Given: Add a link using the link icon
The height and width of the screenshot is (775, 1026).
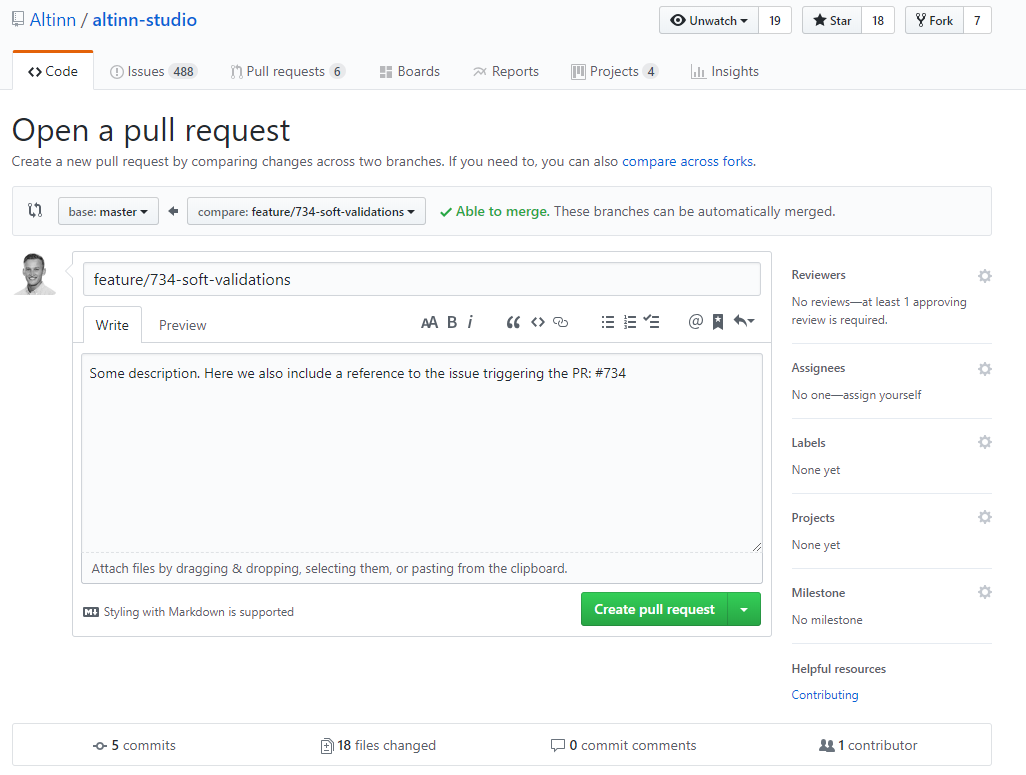Looking at the screenshot, I should 561,322.
